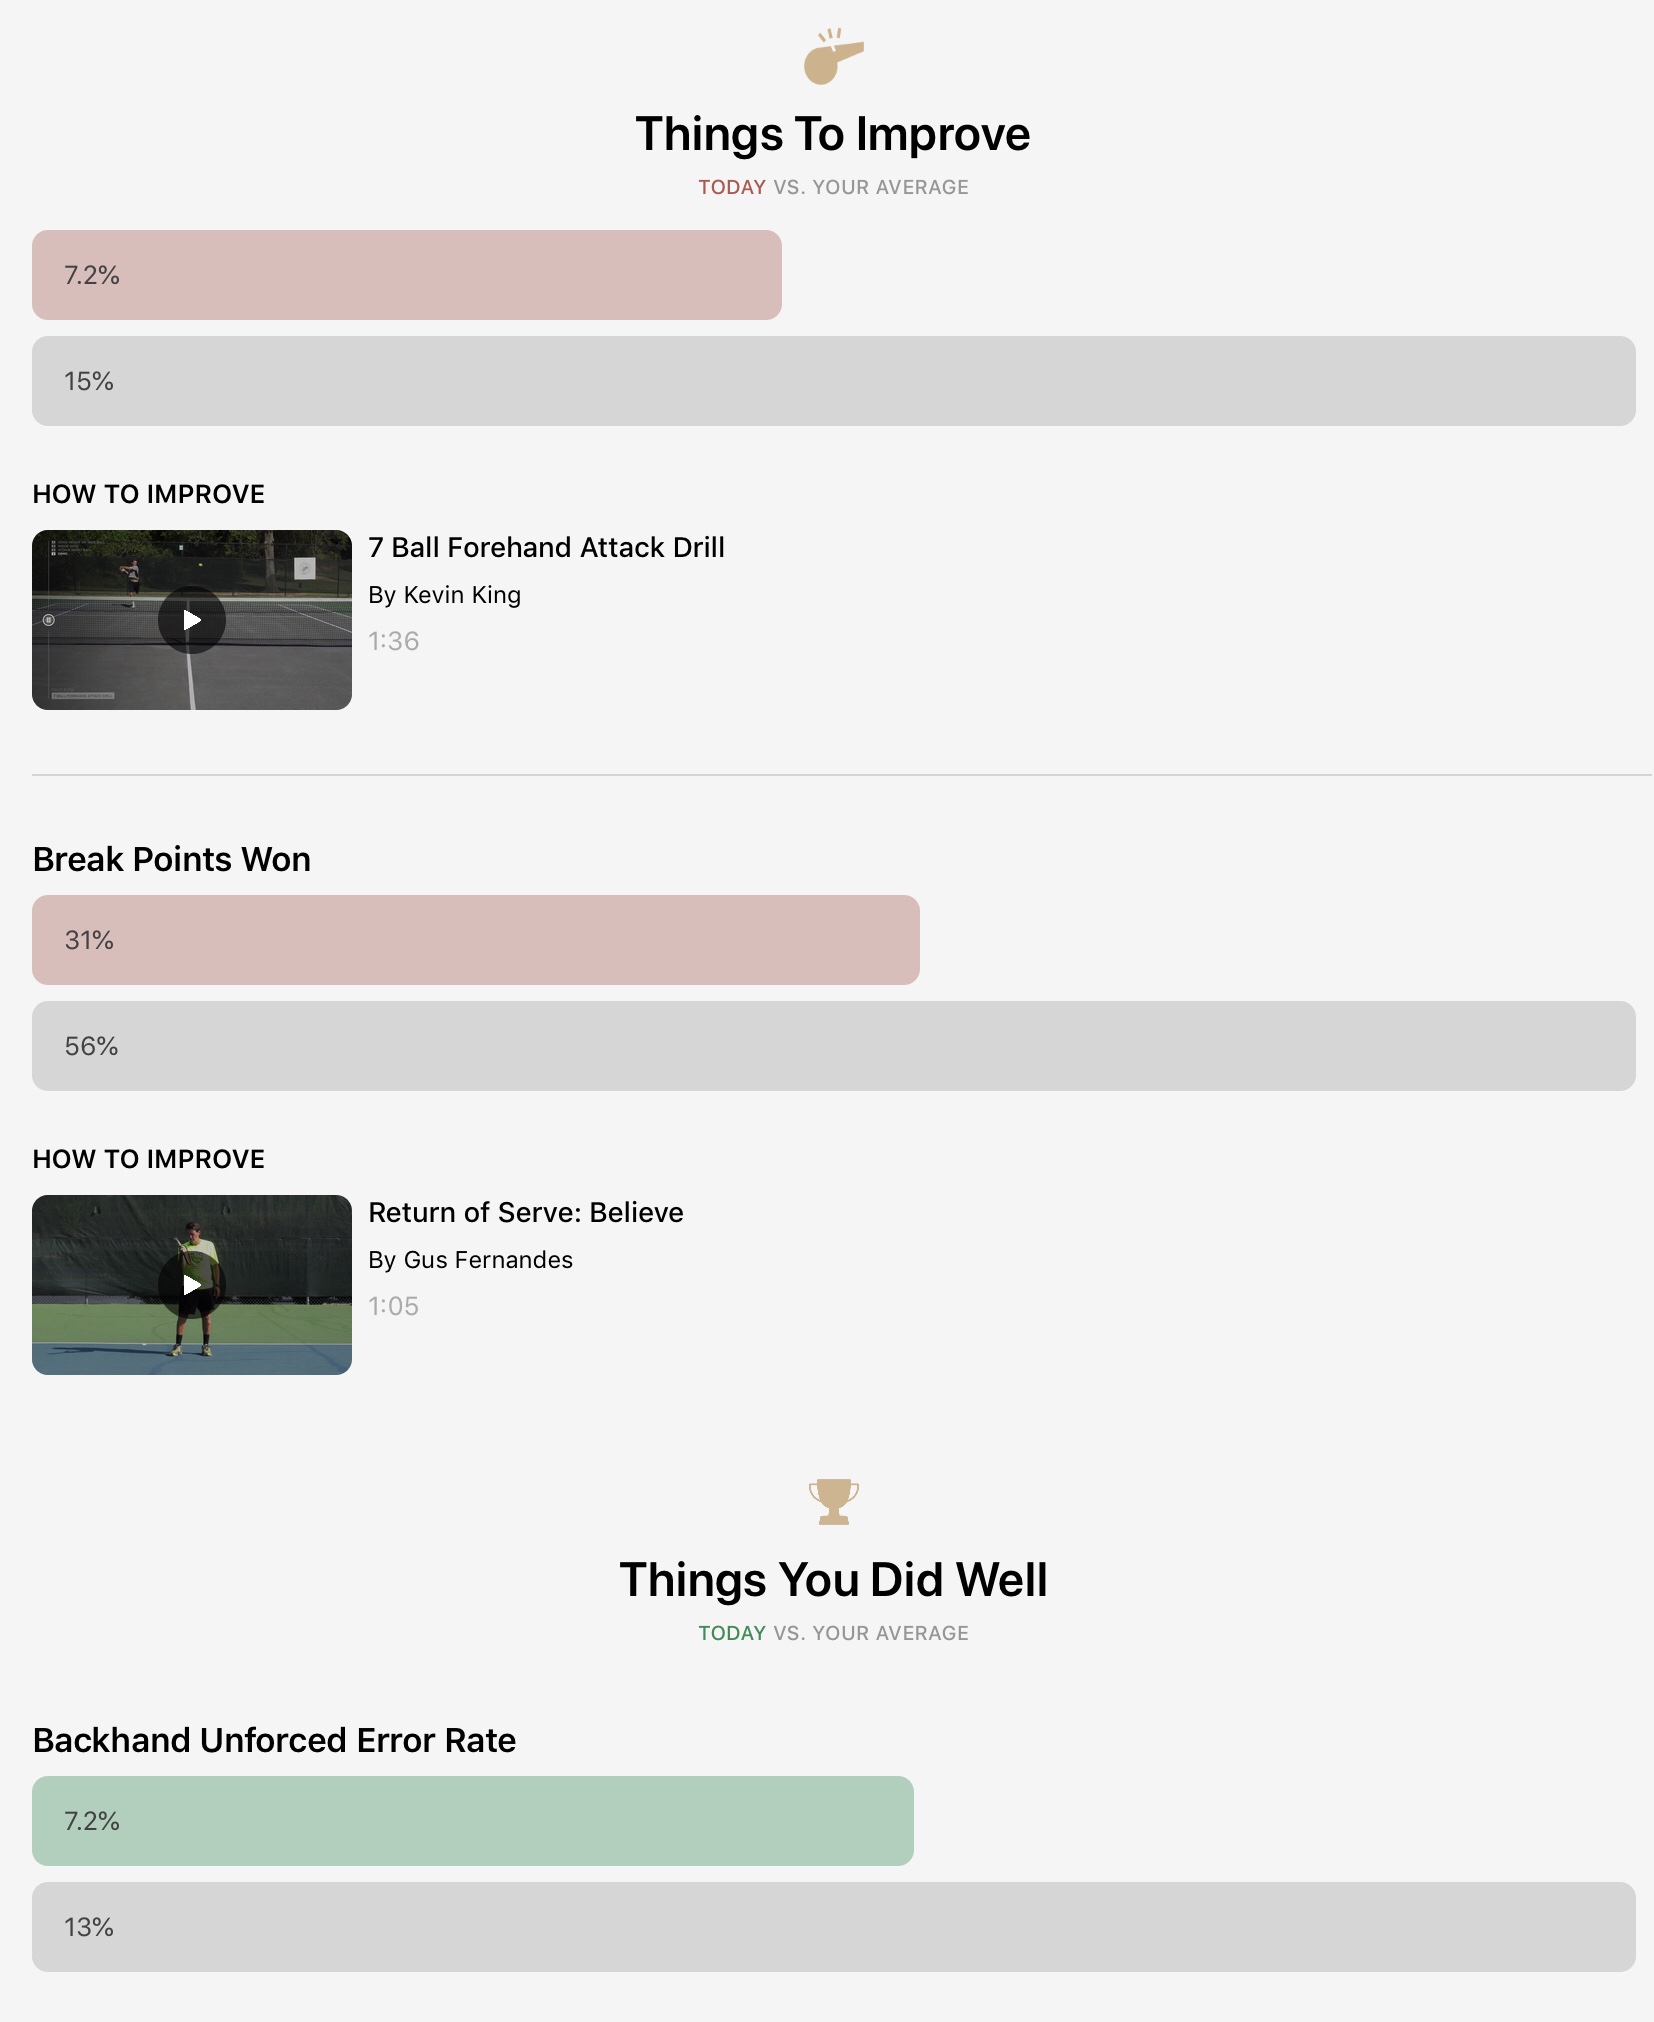
Task: Click the By Gus Fernandes author name
Action: point(470,1260)
